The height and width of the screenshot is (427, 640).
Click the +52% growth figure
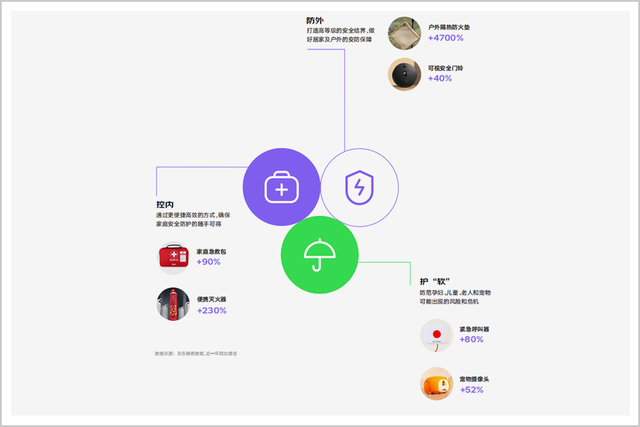pos(471,389)
